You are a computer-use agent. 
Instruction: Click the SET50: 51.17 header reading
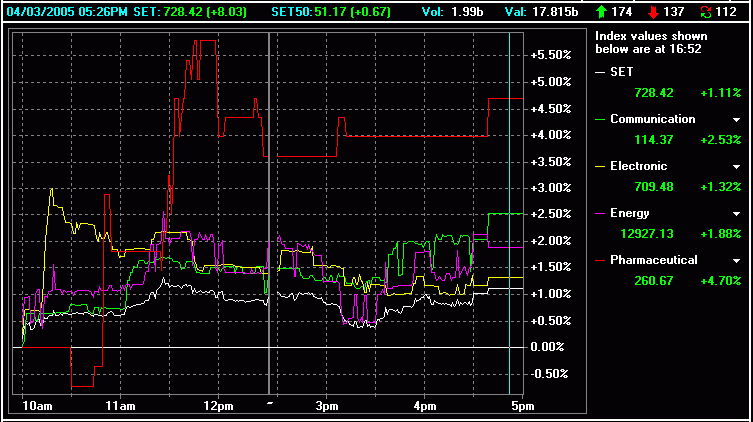click(331, 12)
